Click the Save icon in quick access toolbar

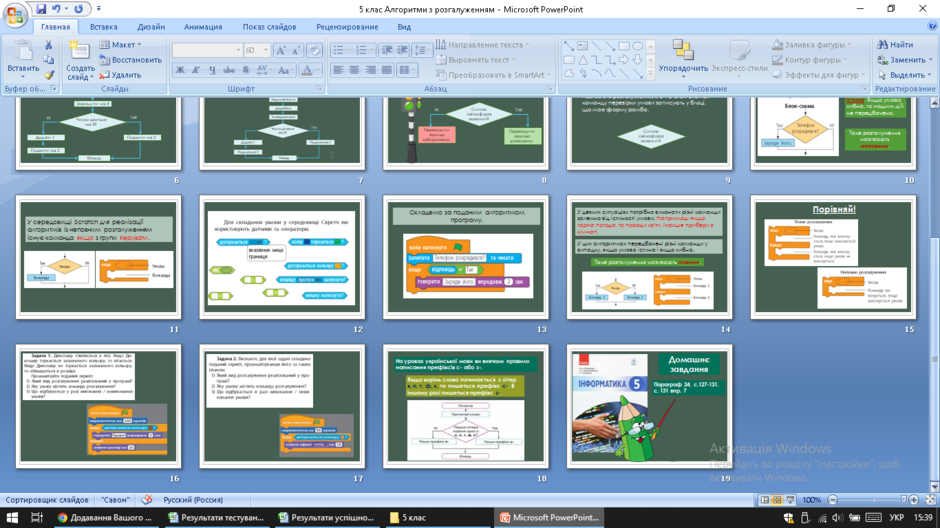point(41,9)
